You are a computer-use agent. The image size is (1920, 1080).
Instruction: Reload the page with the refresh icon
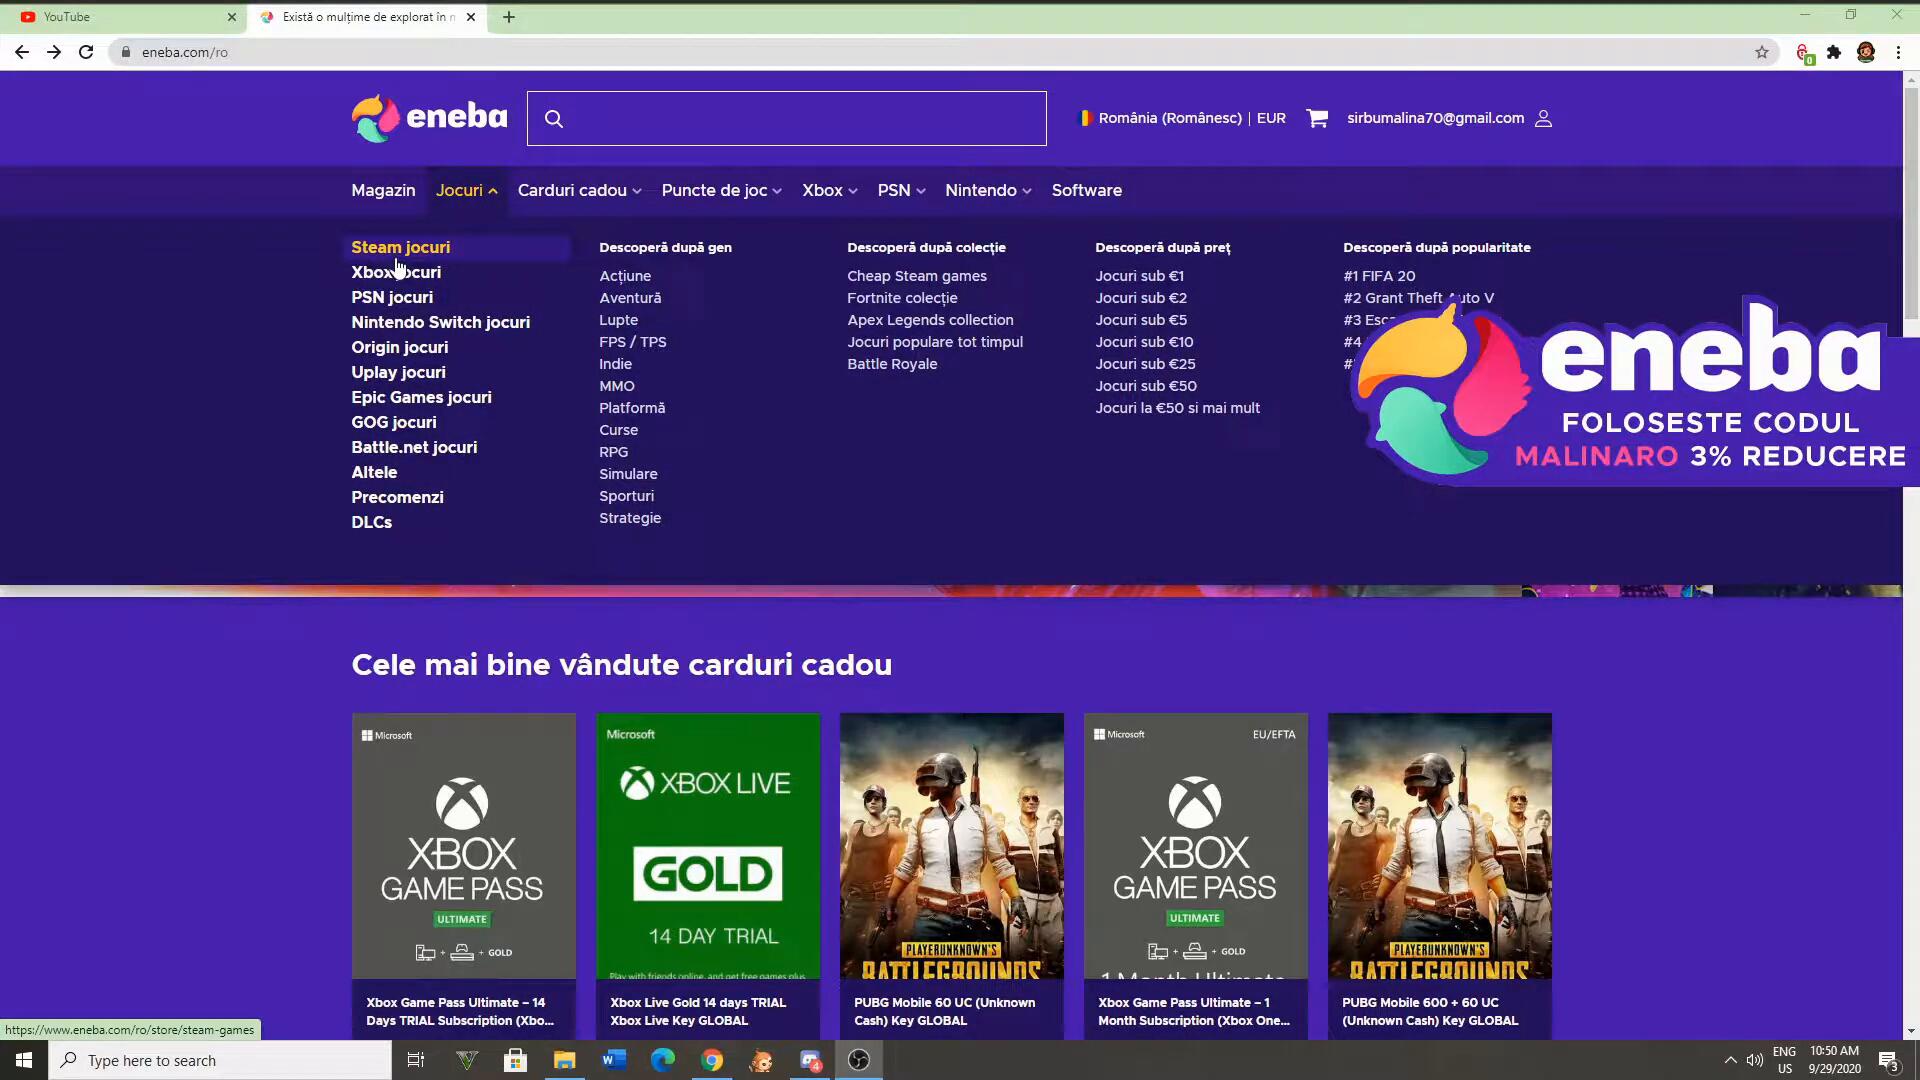tap(86, 52)
